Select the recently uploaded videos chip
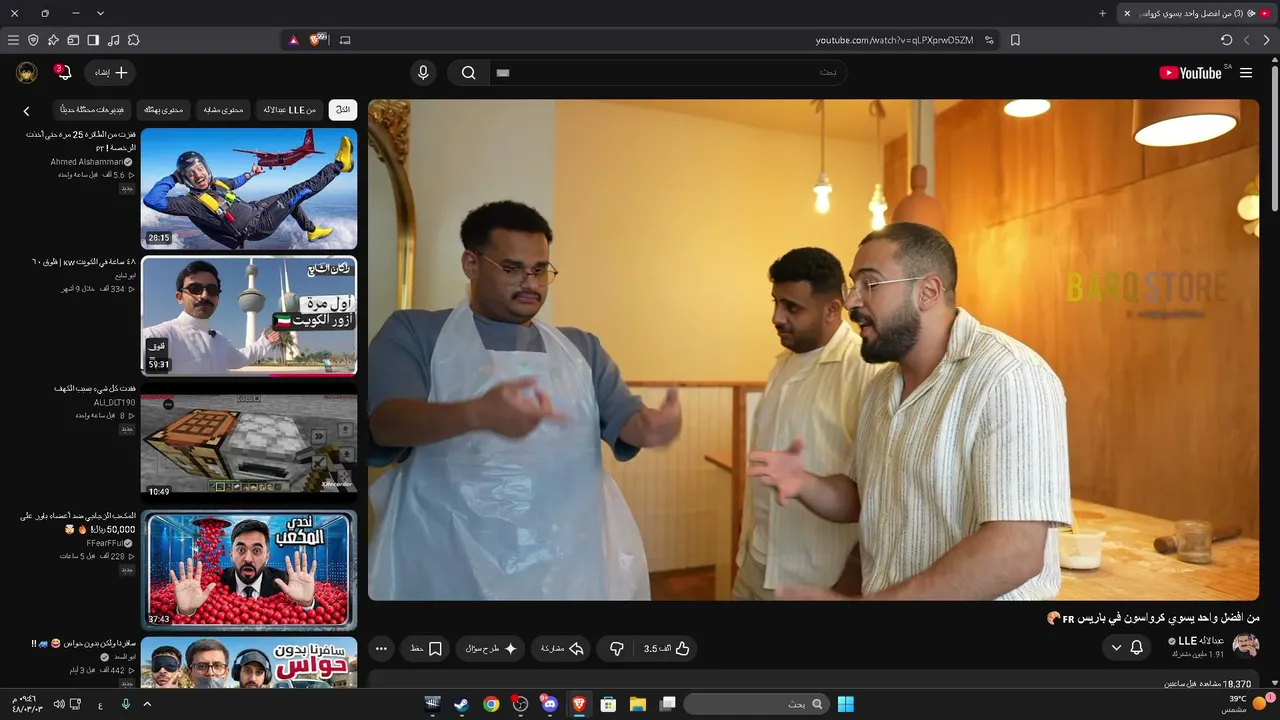This screenshot has width=1280, height=720. point(92,110)
